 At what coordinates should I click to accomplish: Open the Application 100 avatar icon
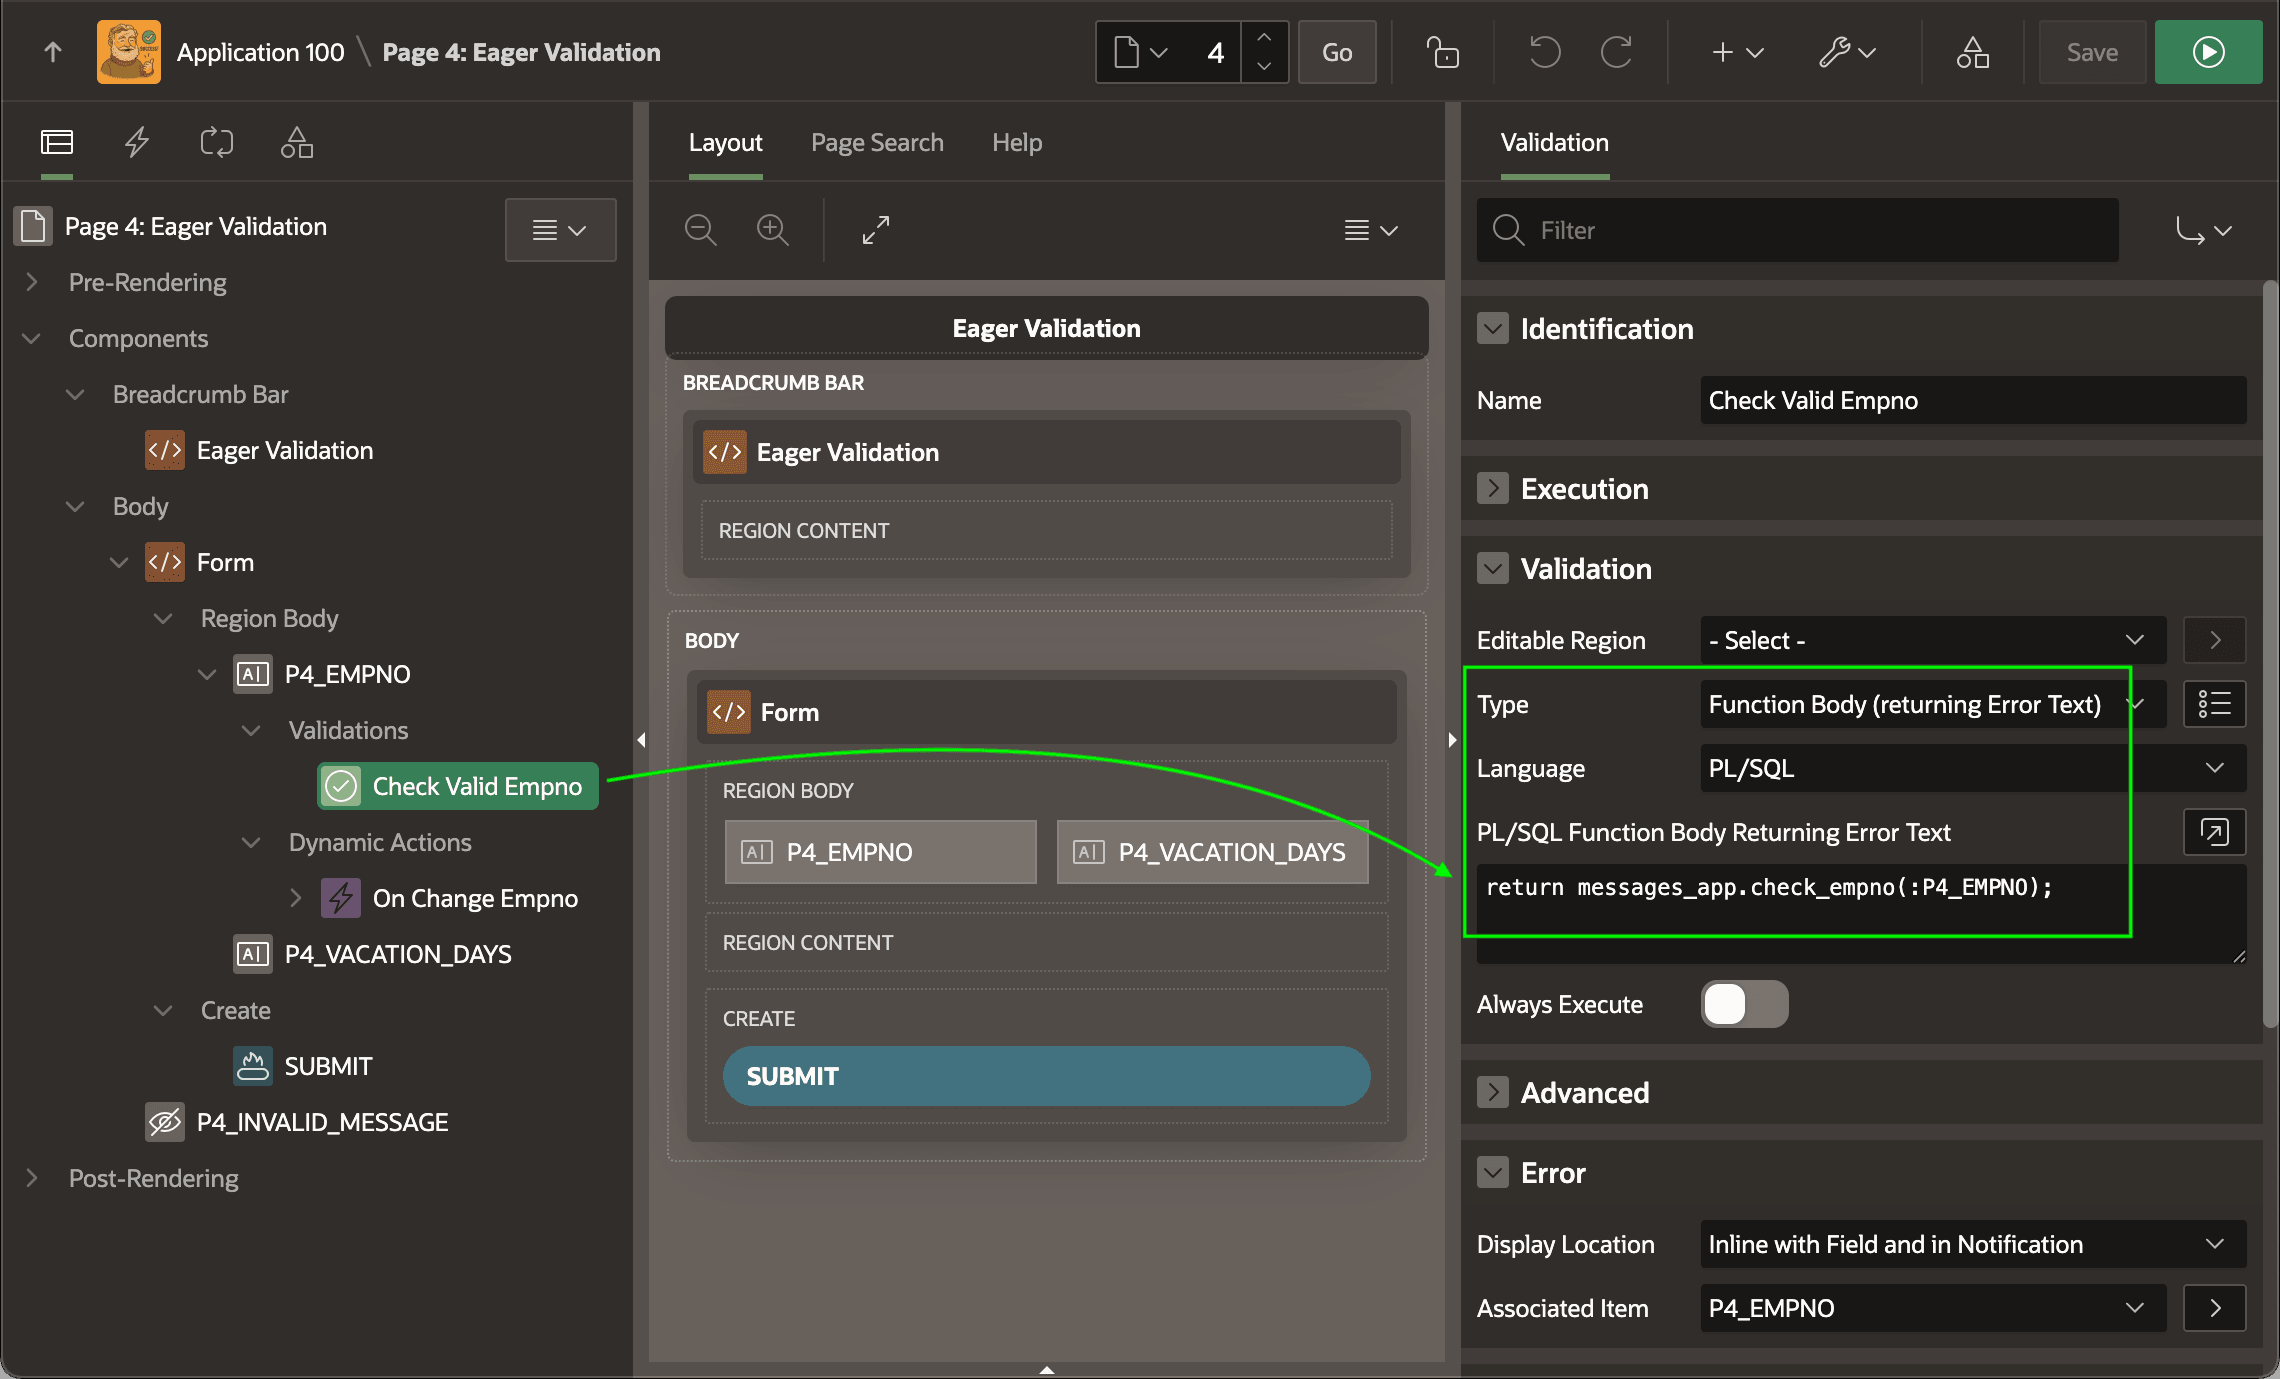click(129, 52)
